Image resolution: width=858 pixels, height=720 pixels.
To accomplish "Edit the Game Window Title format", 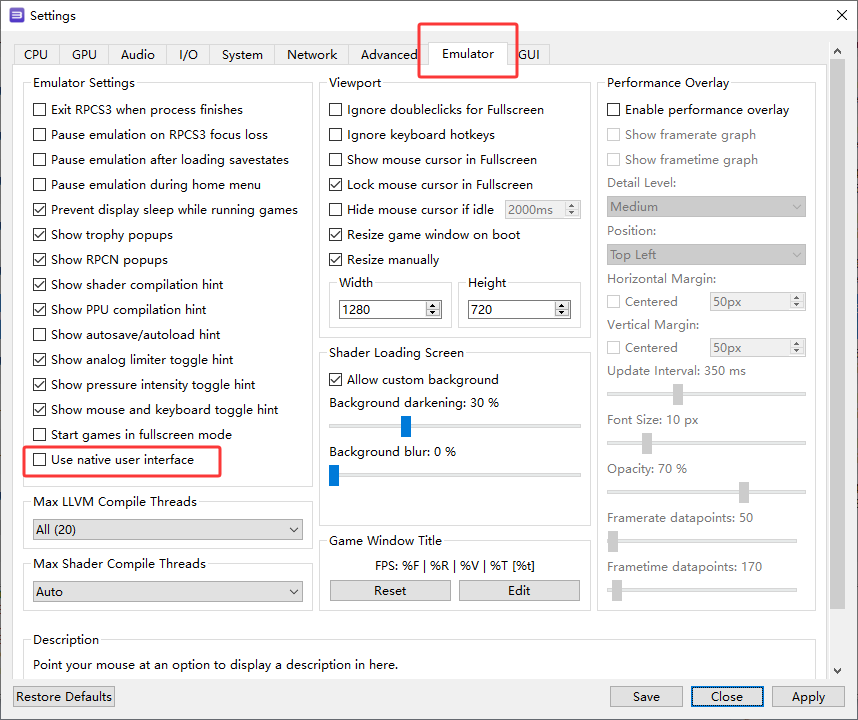I will click(519, 591).
